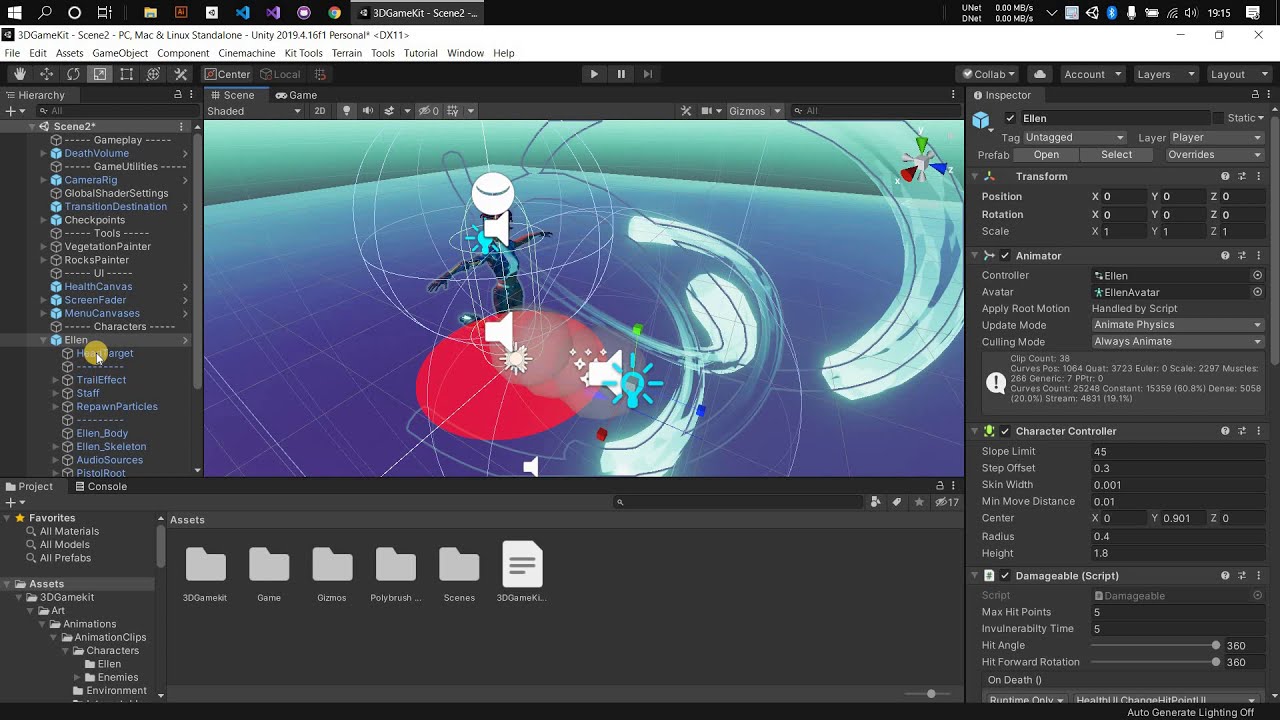Disable the Animator component checkbox
The width and height of the screenshot is (1280, 720).
coord(1005,256)
